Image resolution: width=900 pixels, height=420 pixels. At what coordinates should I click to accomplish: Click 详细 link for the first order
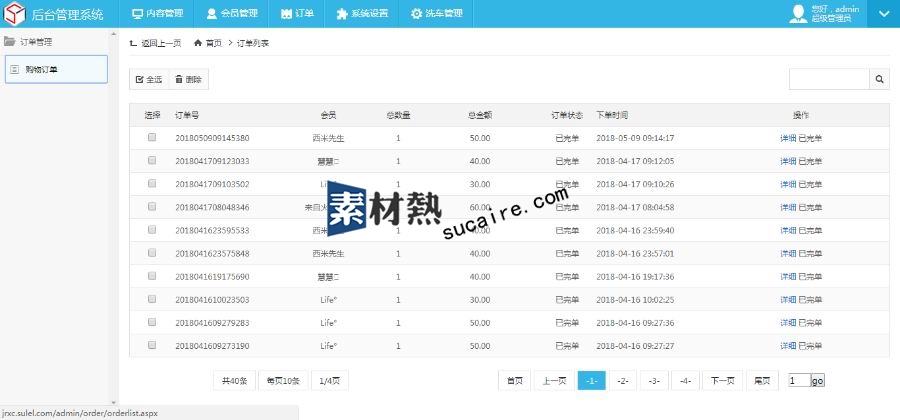pyautogui.click(x=787, y=138)
